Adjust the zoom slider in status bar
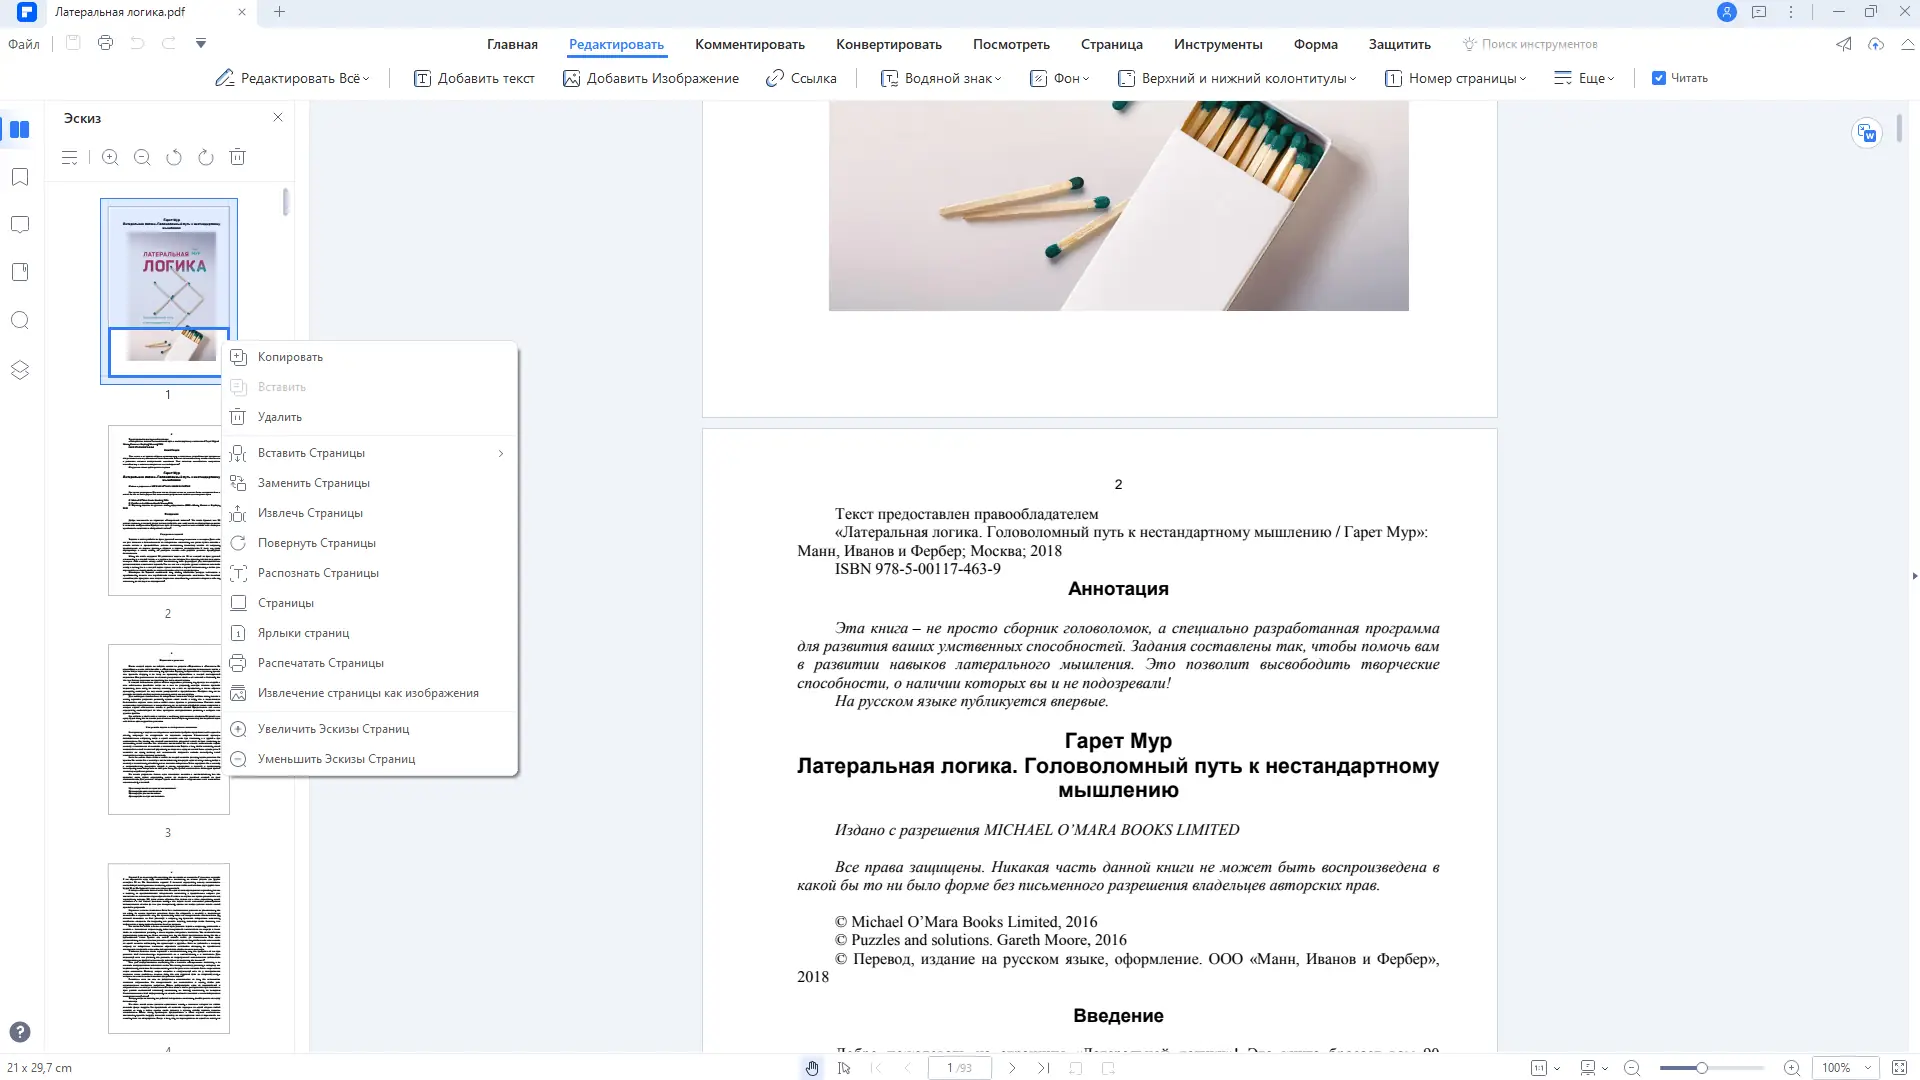The width and height of the screenshot is (1920, 1080). [1701, 1068]
